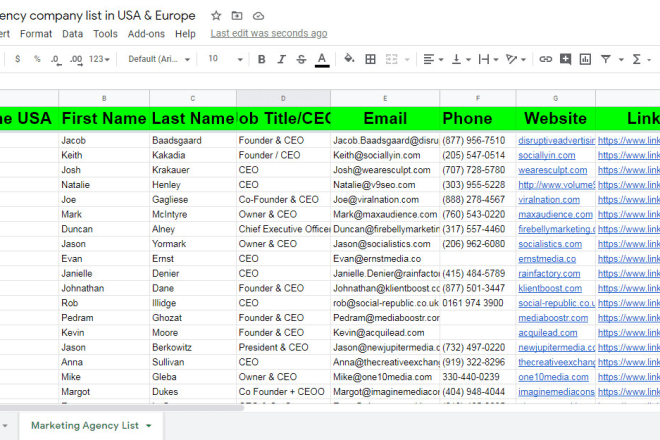Open the borders tool

tap(370, 59)
